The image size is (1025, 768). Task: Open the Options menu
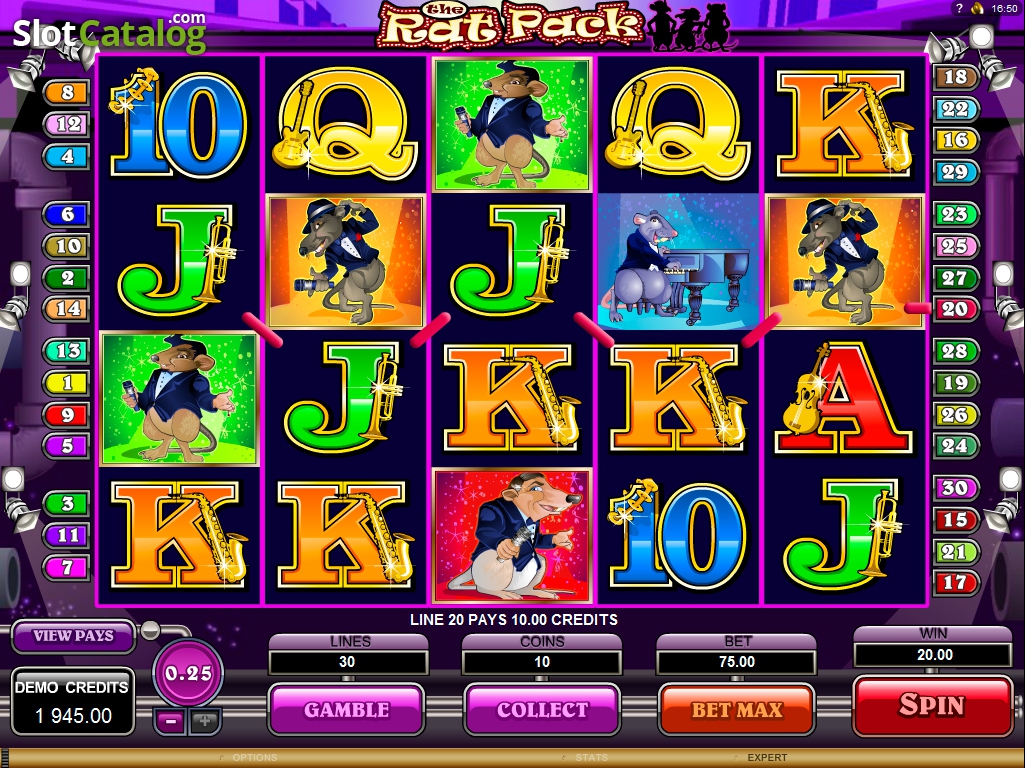[254, 758]
